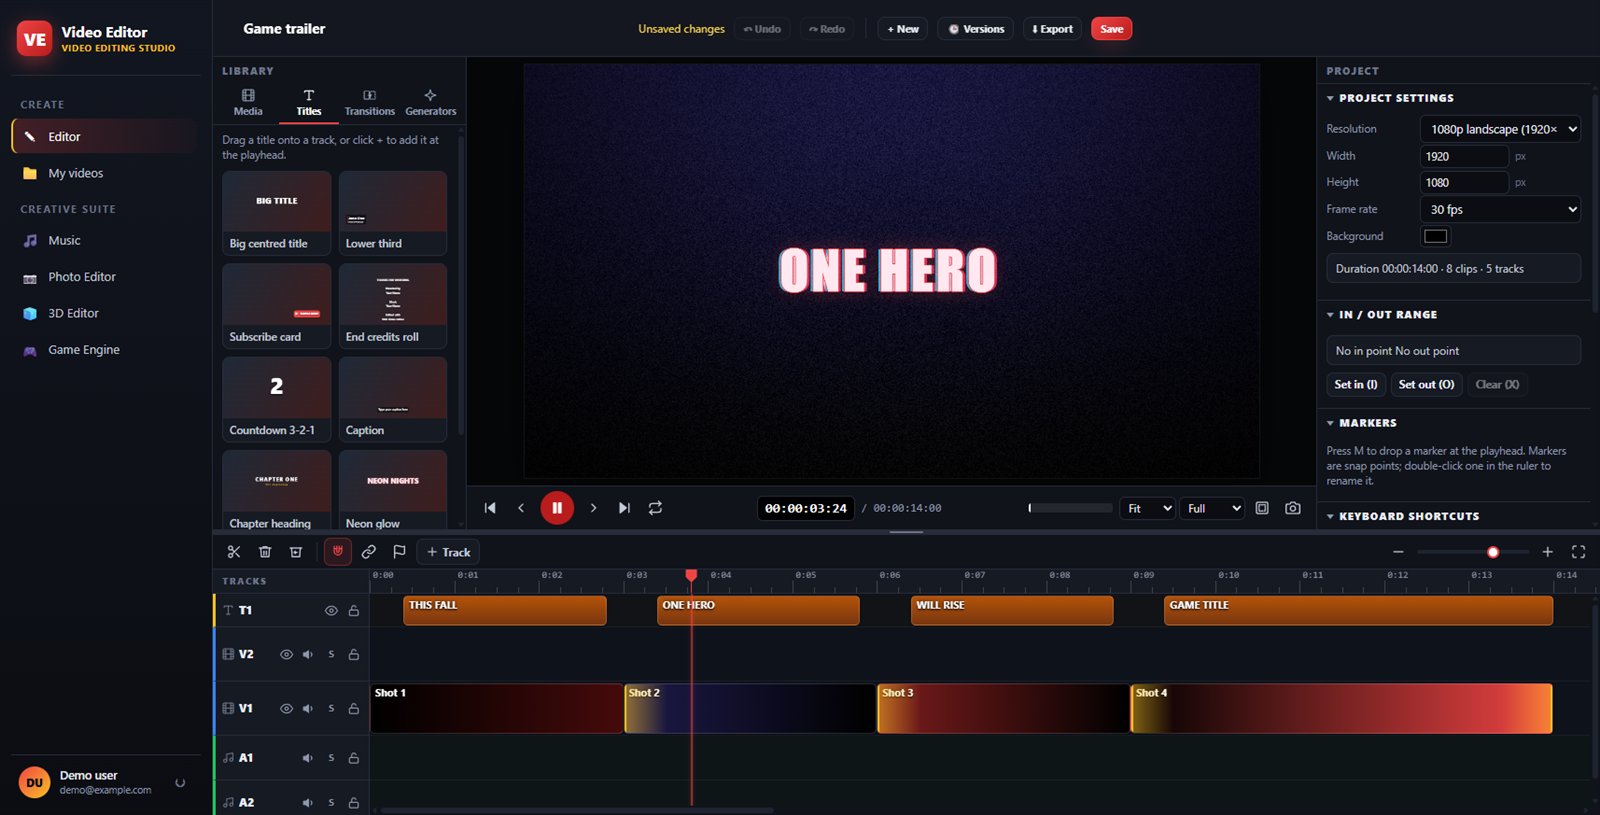Mute the A1 audio track

[x=308, y=758]
